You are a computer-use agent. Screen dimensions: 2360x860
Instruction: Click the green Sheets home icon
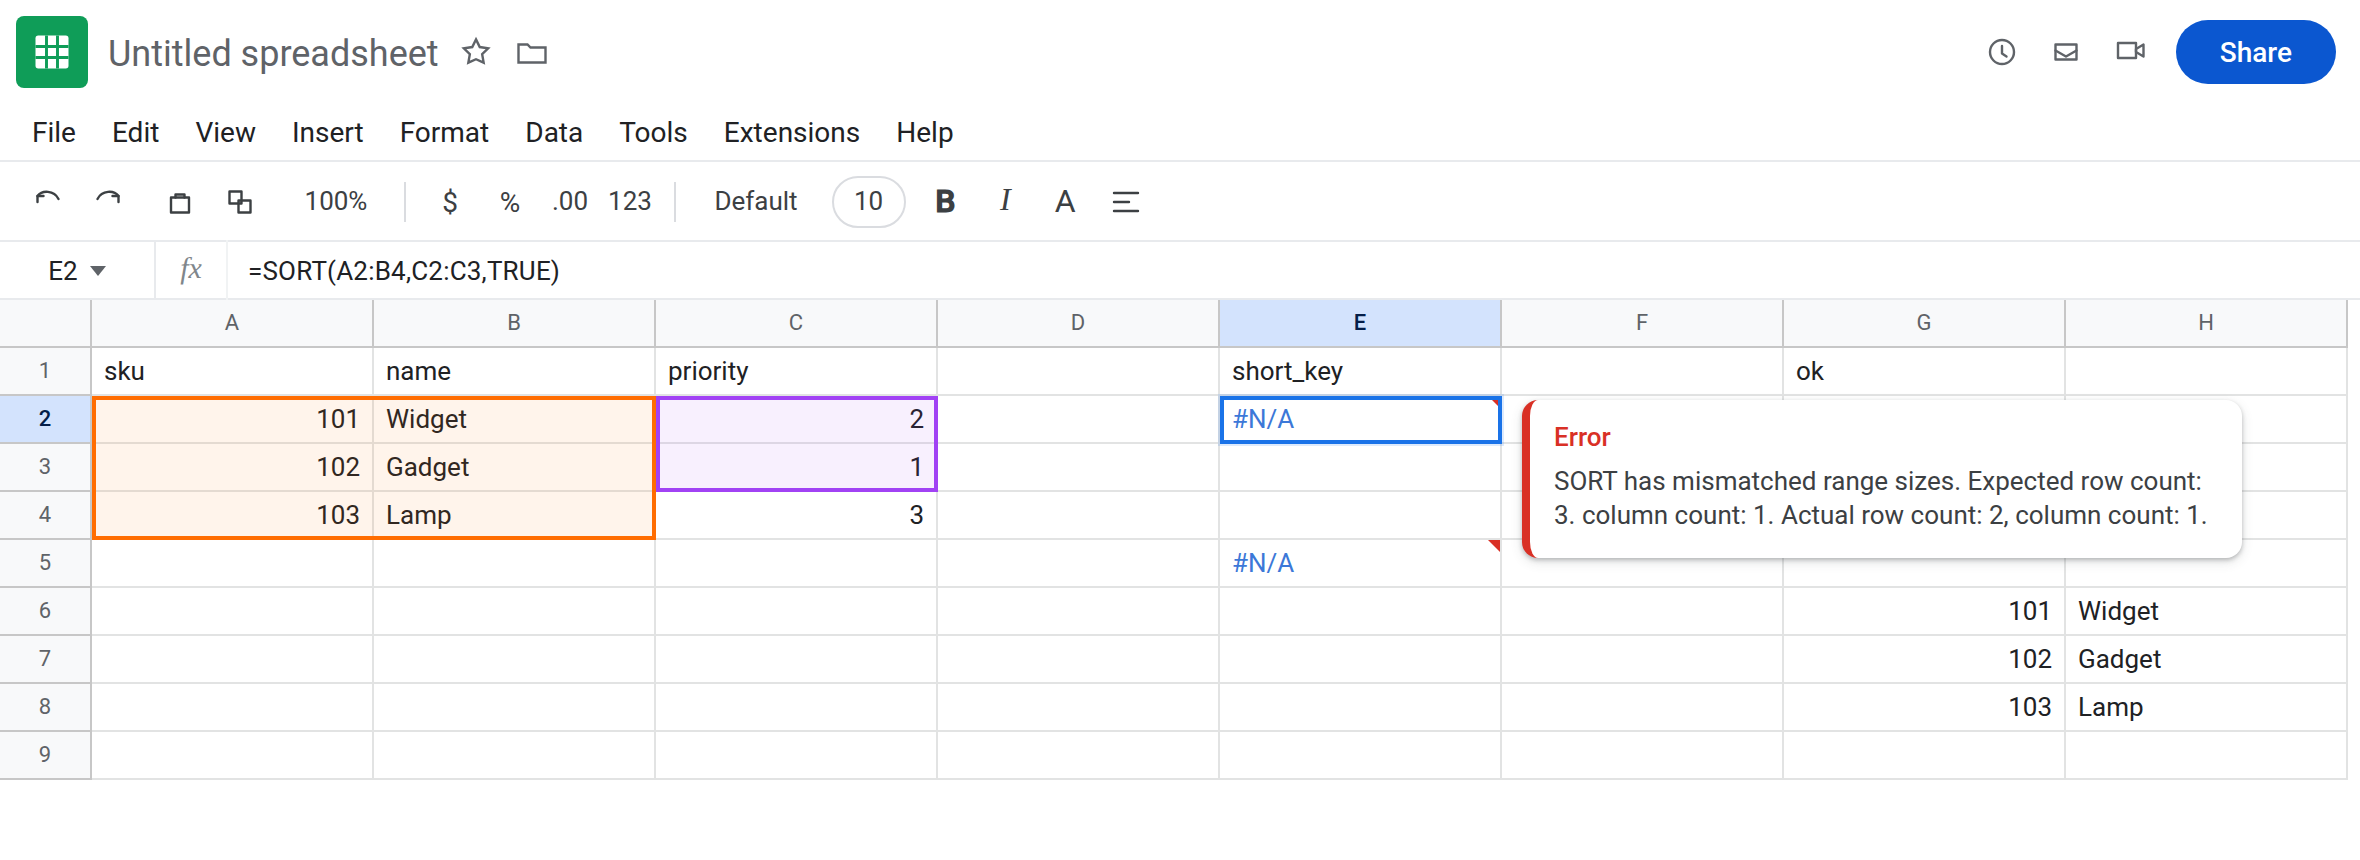tap(52, 52)
